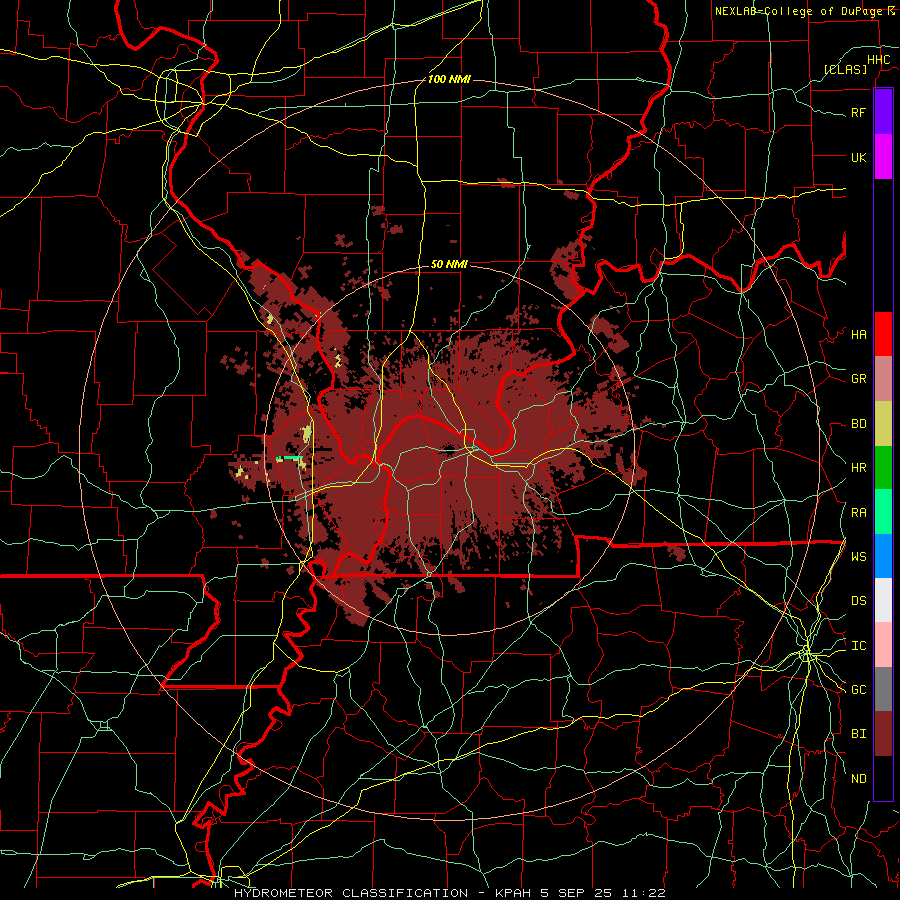Select the IC light pink legend swatch
The height and width of the screenshot is (900, 900).
[883, 645]
